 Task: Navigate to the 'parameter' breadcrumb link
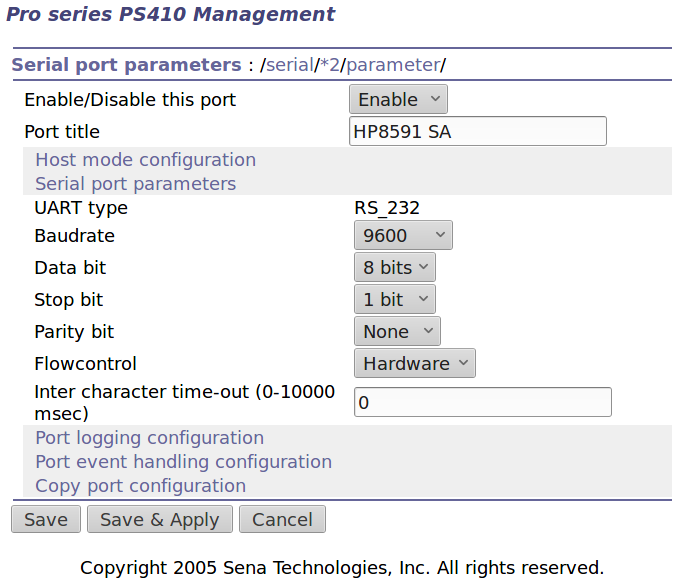pyautogui.click(x=393, y=65)
